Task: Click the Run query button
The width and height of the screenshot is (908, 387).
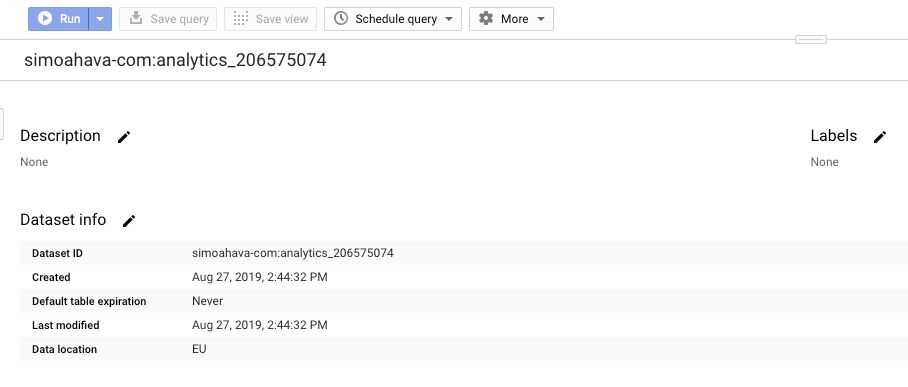Action: 58,19
